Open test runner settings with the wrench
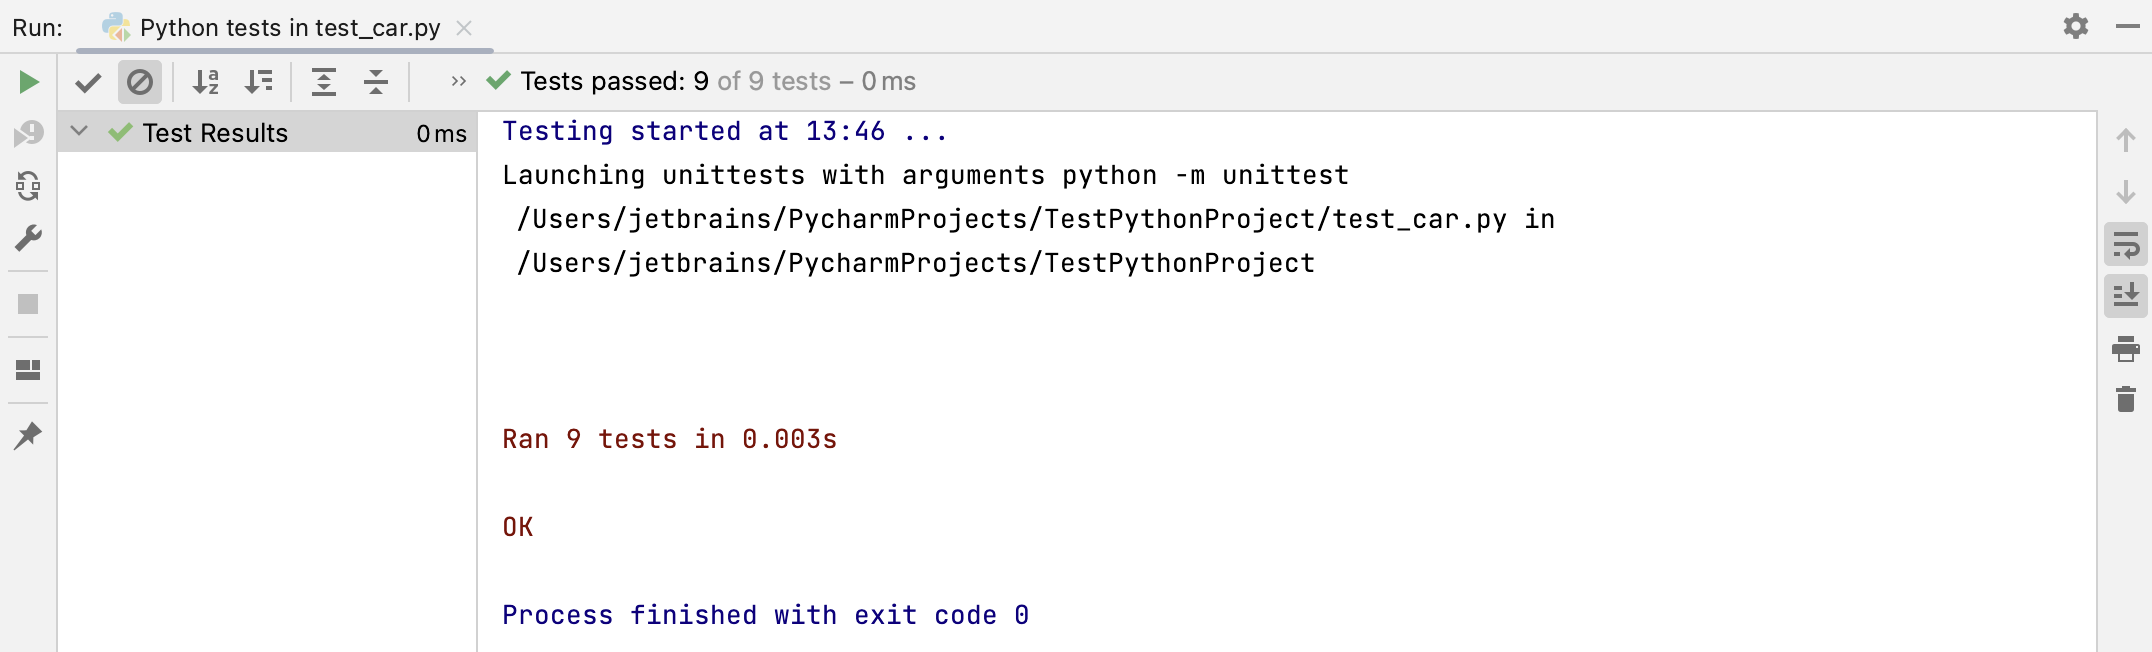The image size is (2152, 652). pyautogui.click(x=27, y=237)
